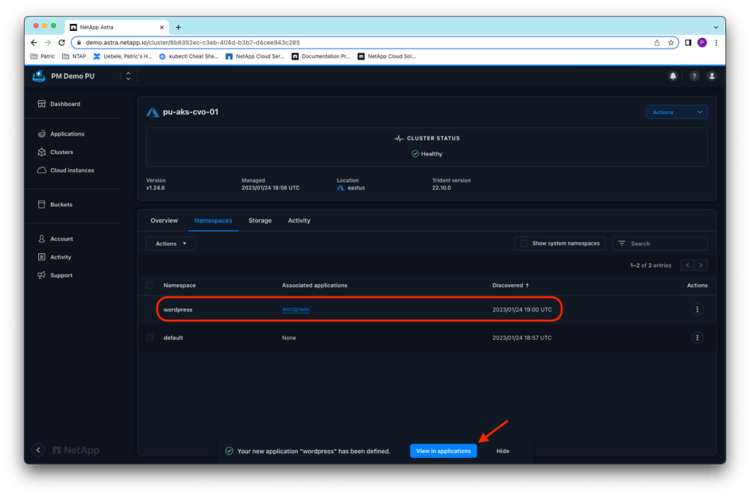Image resolution: width=750 pixels, height=496 pixels.
Task: Switch to the Overview tab
Action: coord(164,220)
